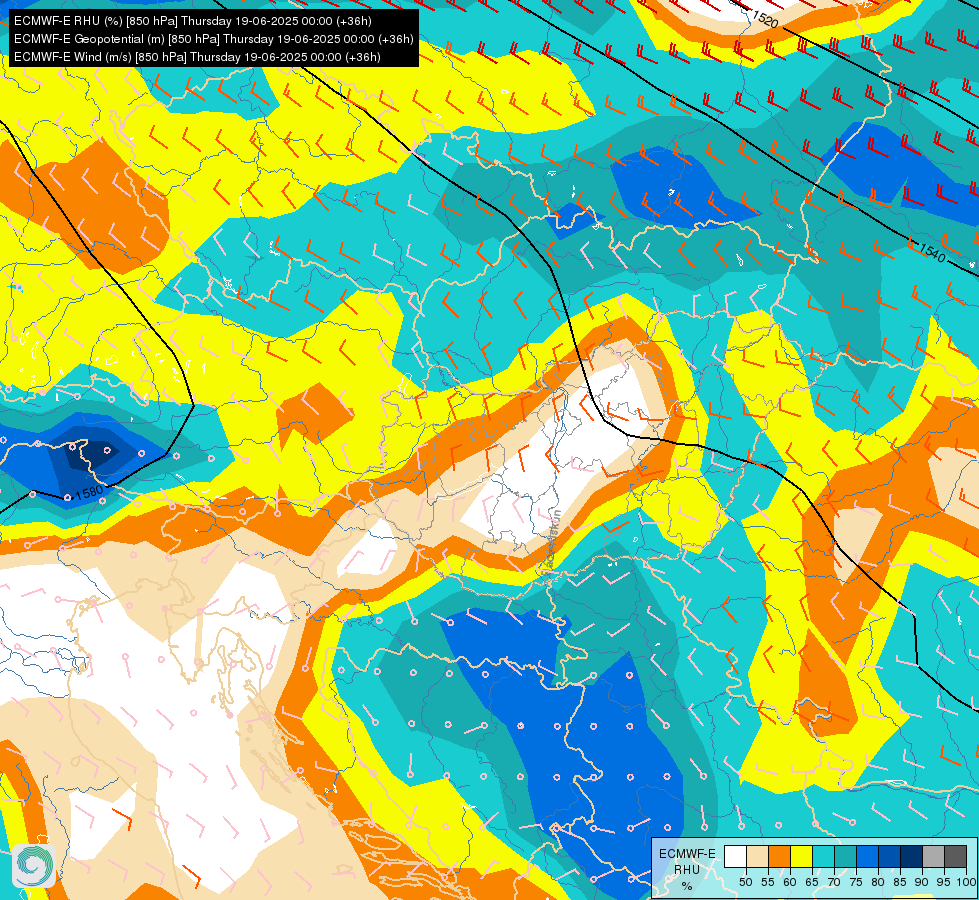Pick the navy legend swatch for 85-90

912,856
